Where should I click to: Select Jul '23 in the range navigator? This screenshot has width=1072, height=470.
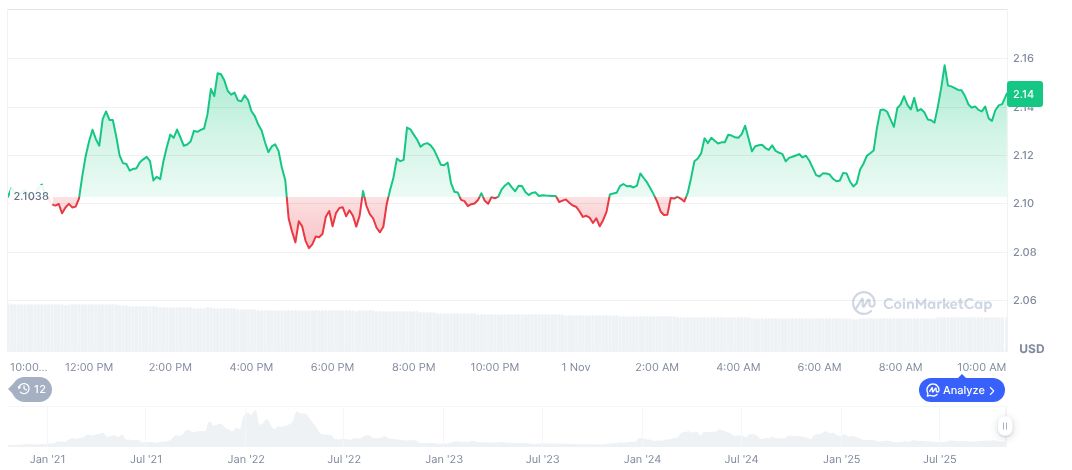tap(542, 459)
